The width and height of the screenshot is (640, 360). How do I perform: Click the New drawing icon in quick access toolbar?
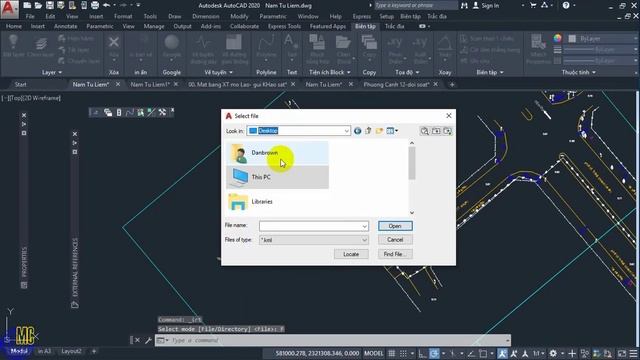pos(27,5)
